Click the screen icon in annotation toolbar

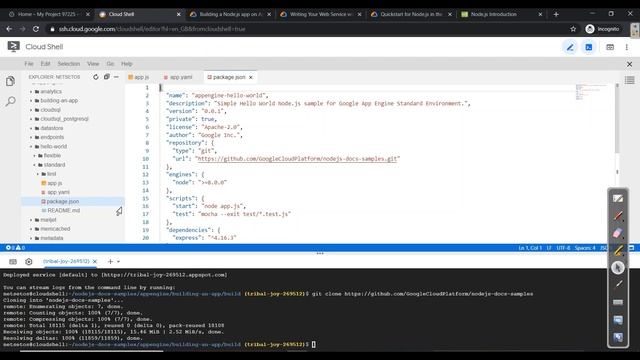pos(618,320)
